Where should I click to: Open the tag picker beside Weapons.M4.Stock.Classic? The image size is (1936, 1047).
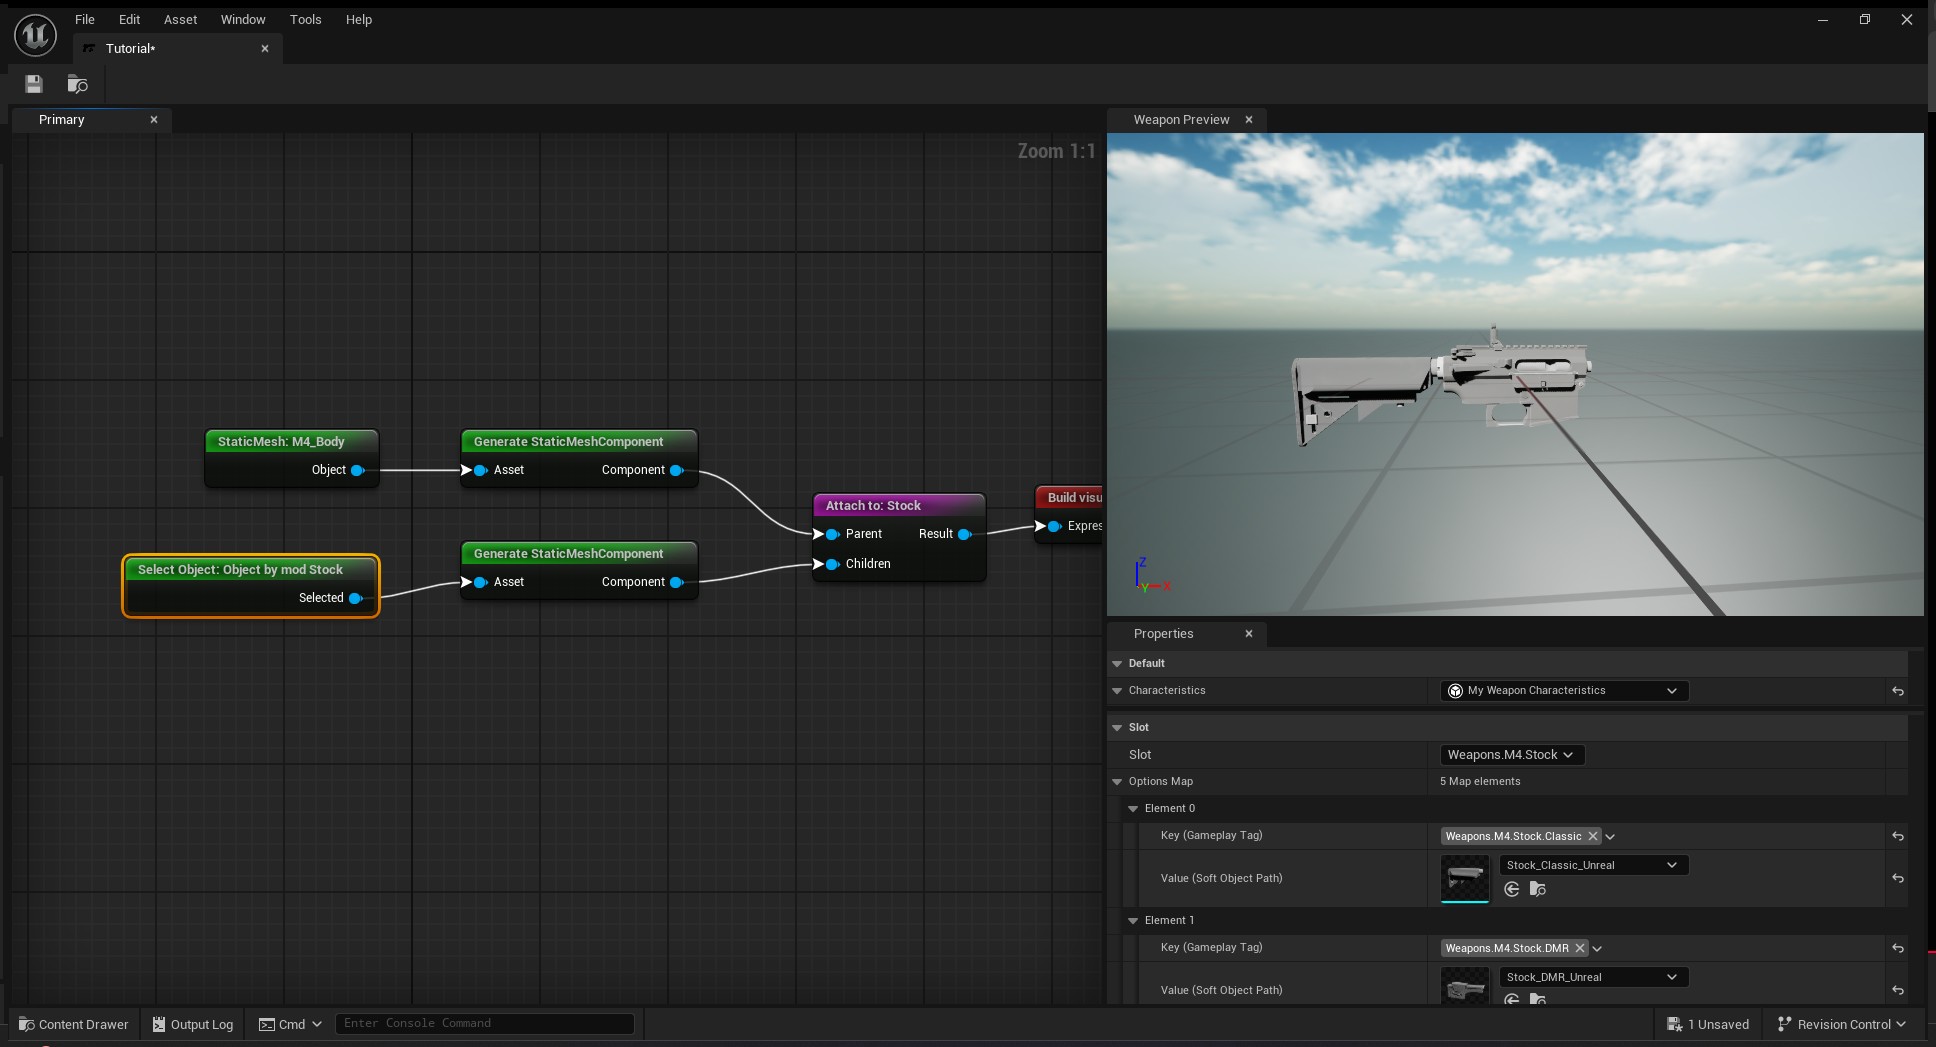[x=1610, y=837]
